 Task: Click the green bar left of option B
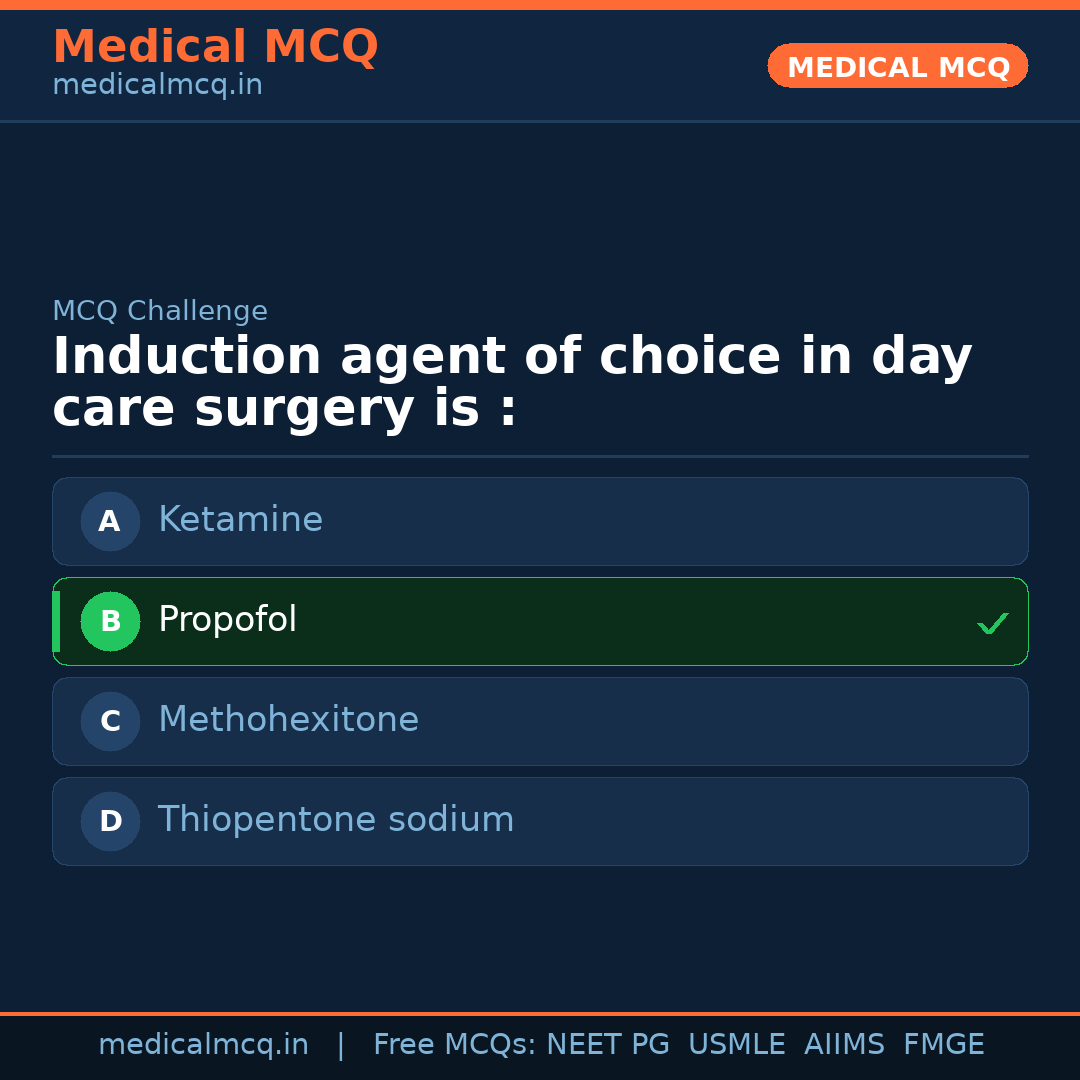point(56,621)
